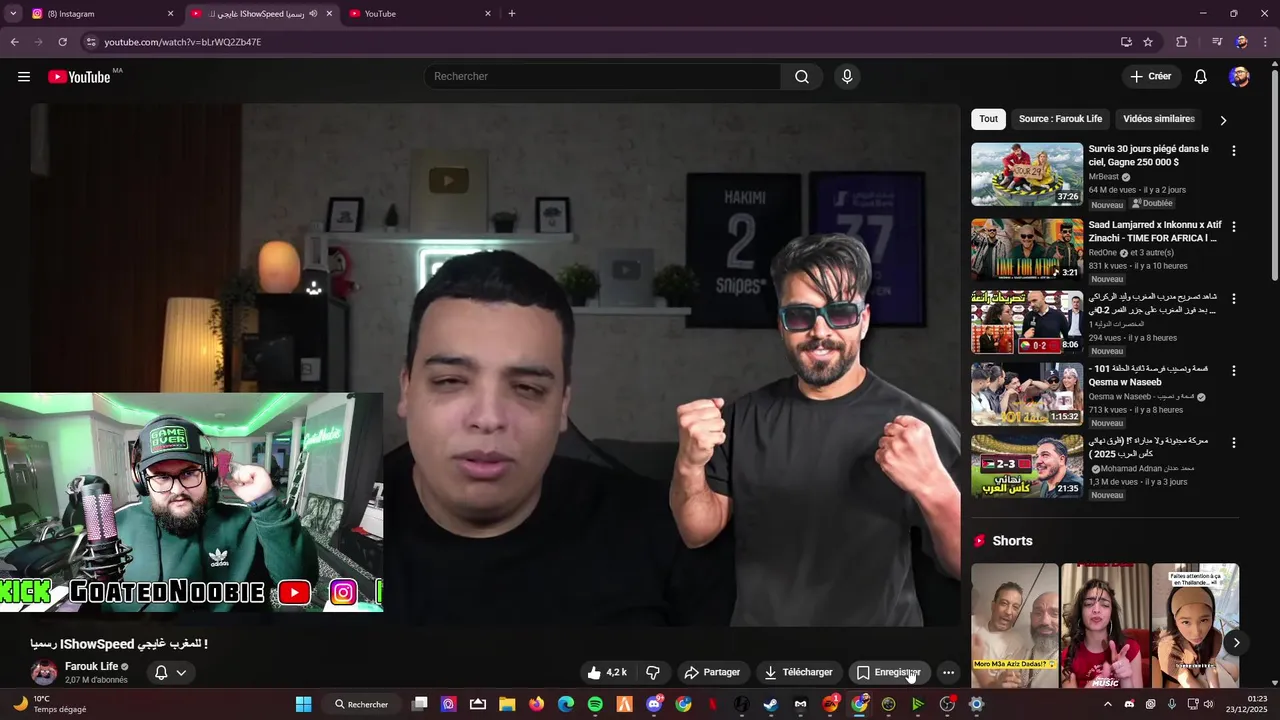Open a new browser tab
This screenshot has height=720, width=1280.
(512, 14)
